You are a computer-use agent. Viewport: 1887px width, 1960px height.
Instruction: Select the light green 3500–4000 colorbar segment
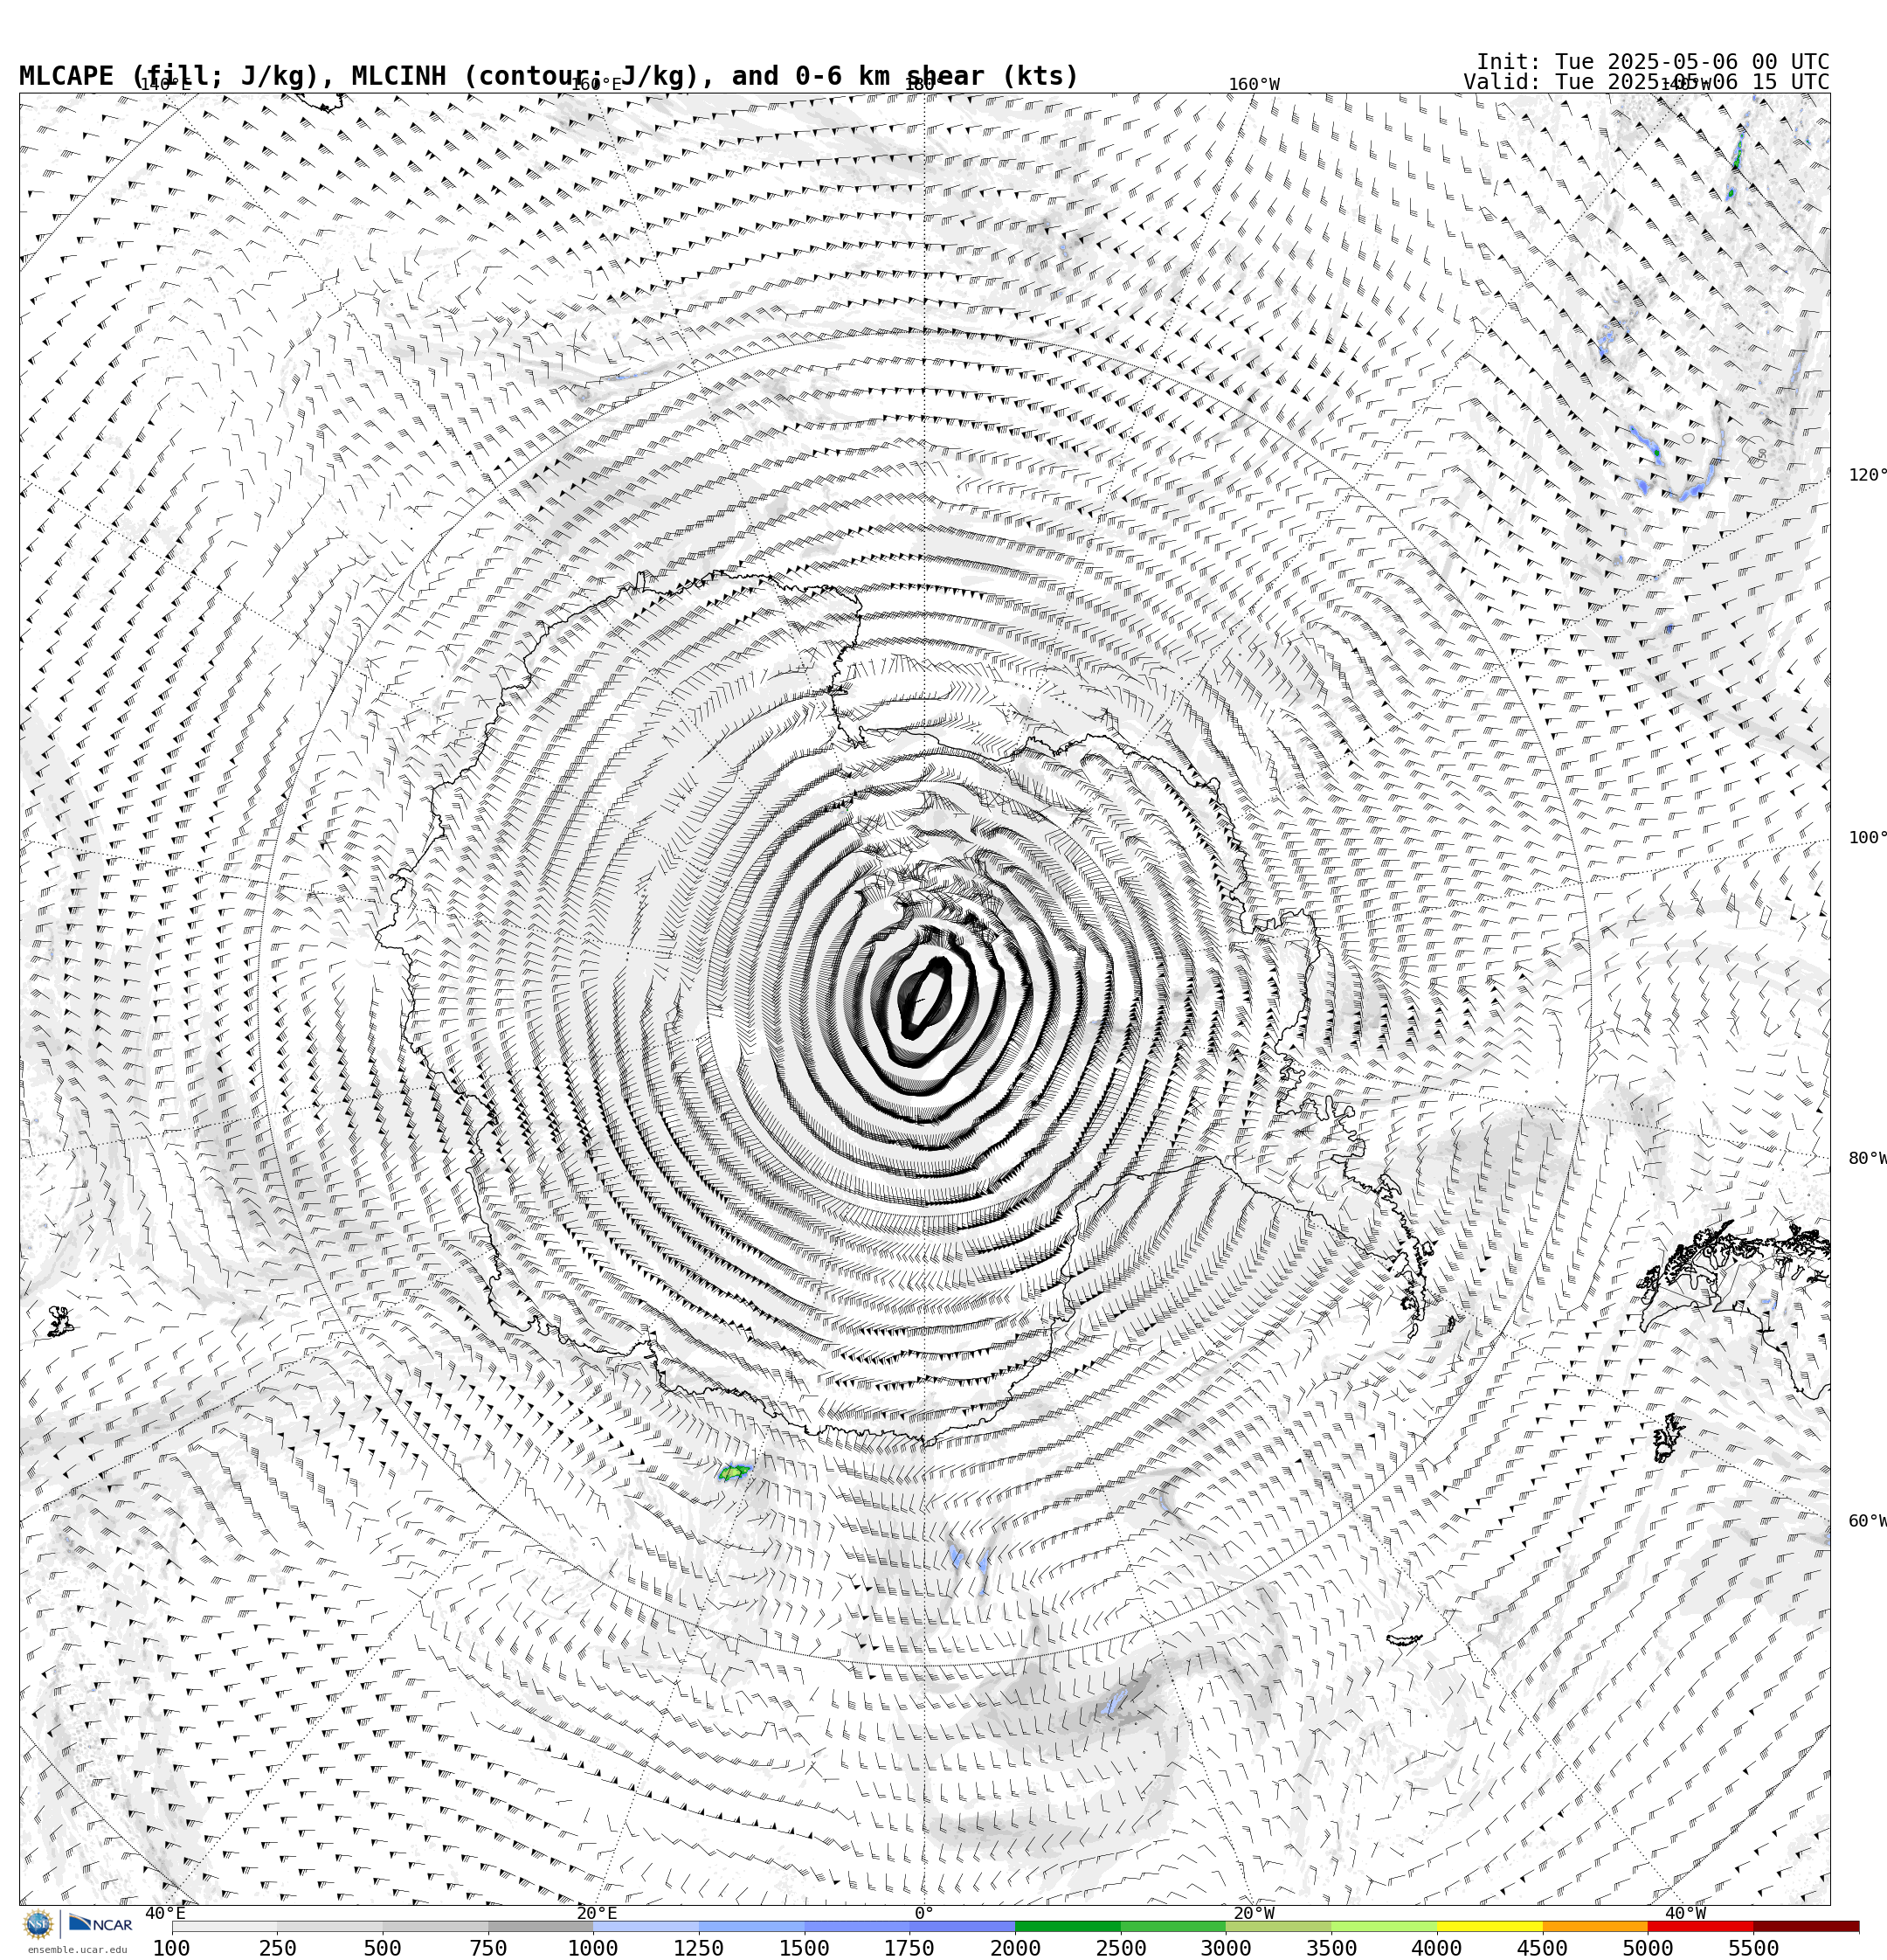(x=1384, y=1926)
